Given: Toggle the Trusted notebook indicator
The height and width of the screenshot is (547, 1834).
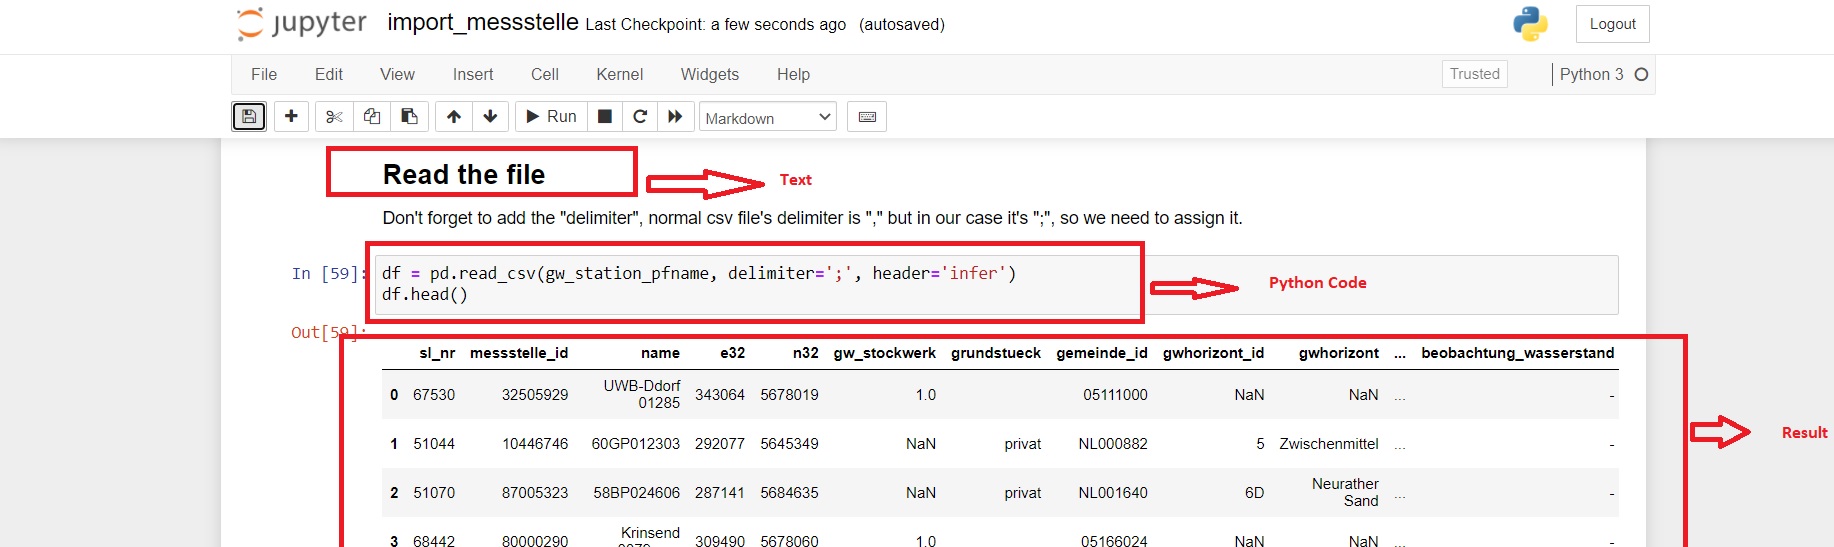Looking at the screenshot, I should [x=1474, y=74].
